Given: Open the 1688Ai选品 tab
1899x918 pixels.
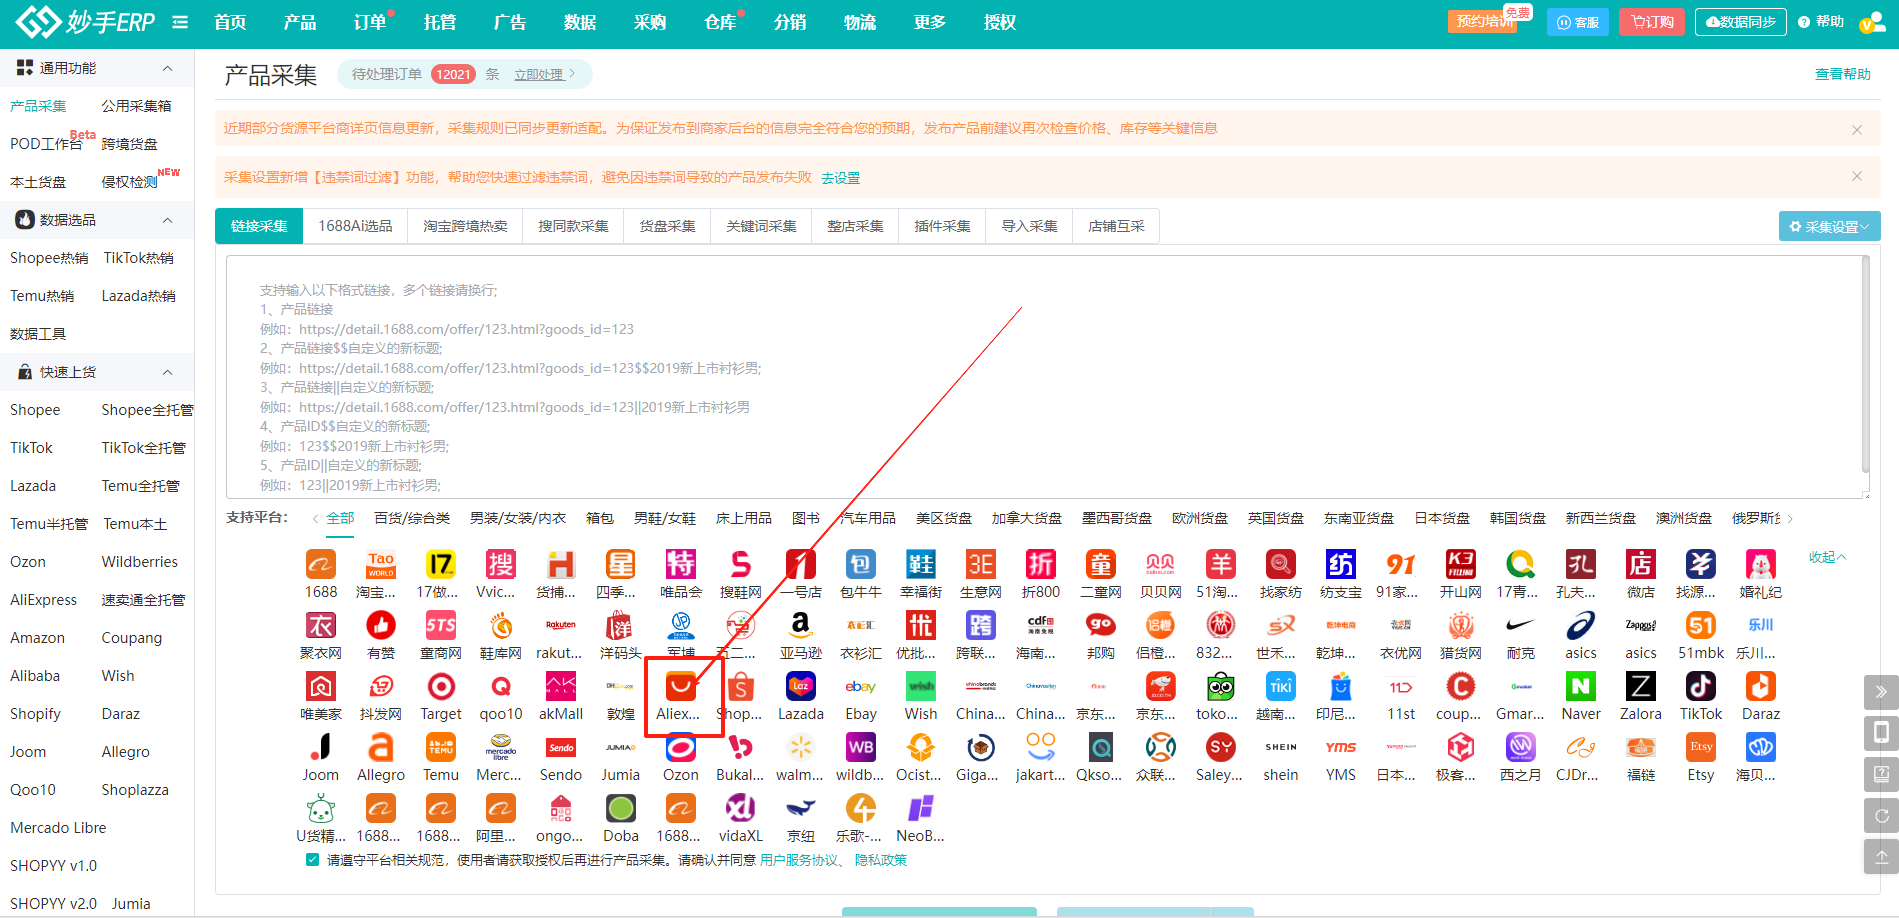Looking at the screenshot, I should coord(355,226).
